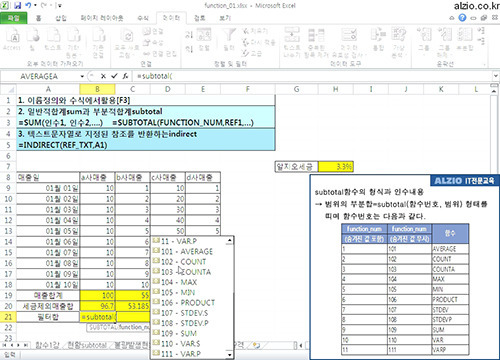500x360 pixels.
Task: Click the fx Insert Function button
Action: (x=125, y=76)
